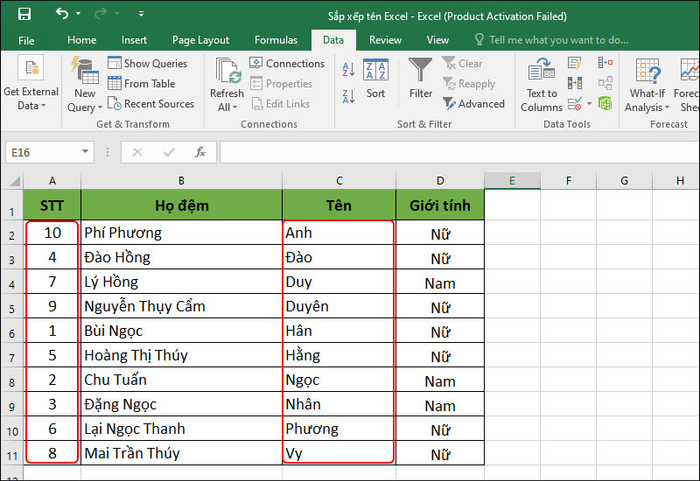The image size is (700, 481).
Task: Open the Name Box dropdown arrow
Action: coord(85,152)
